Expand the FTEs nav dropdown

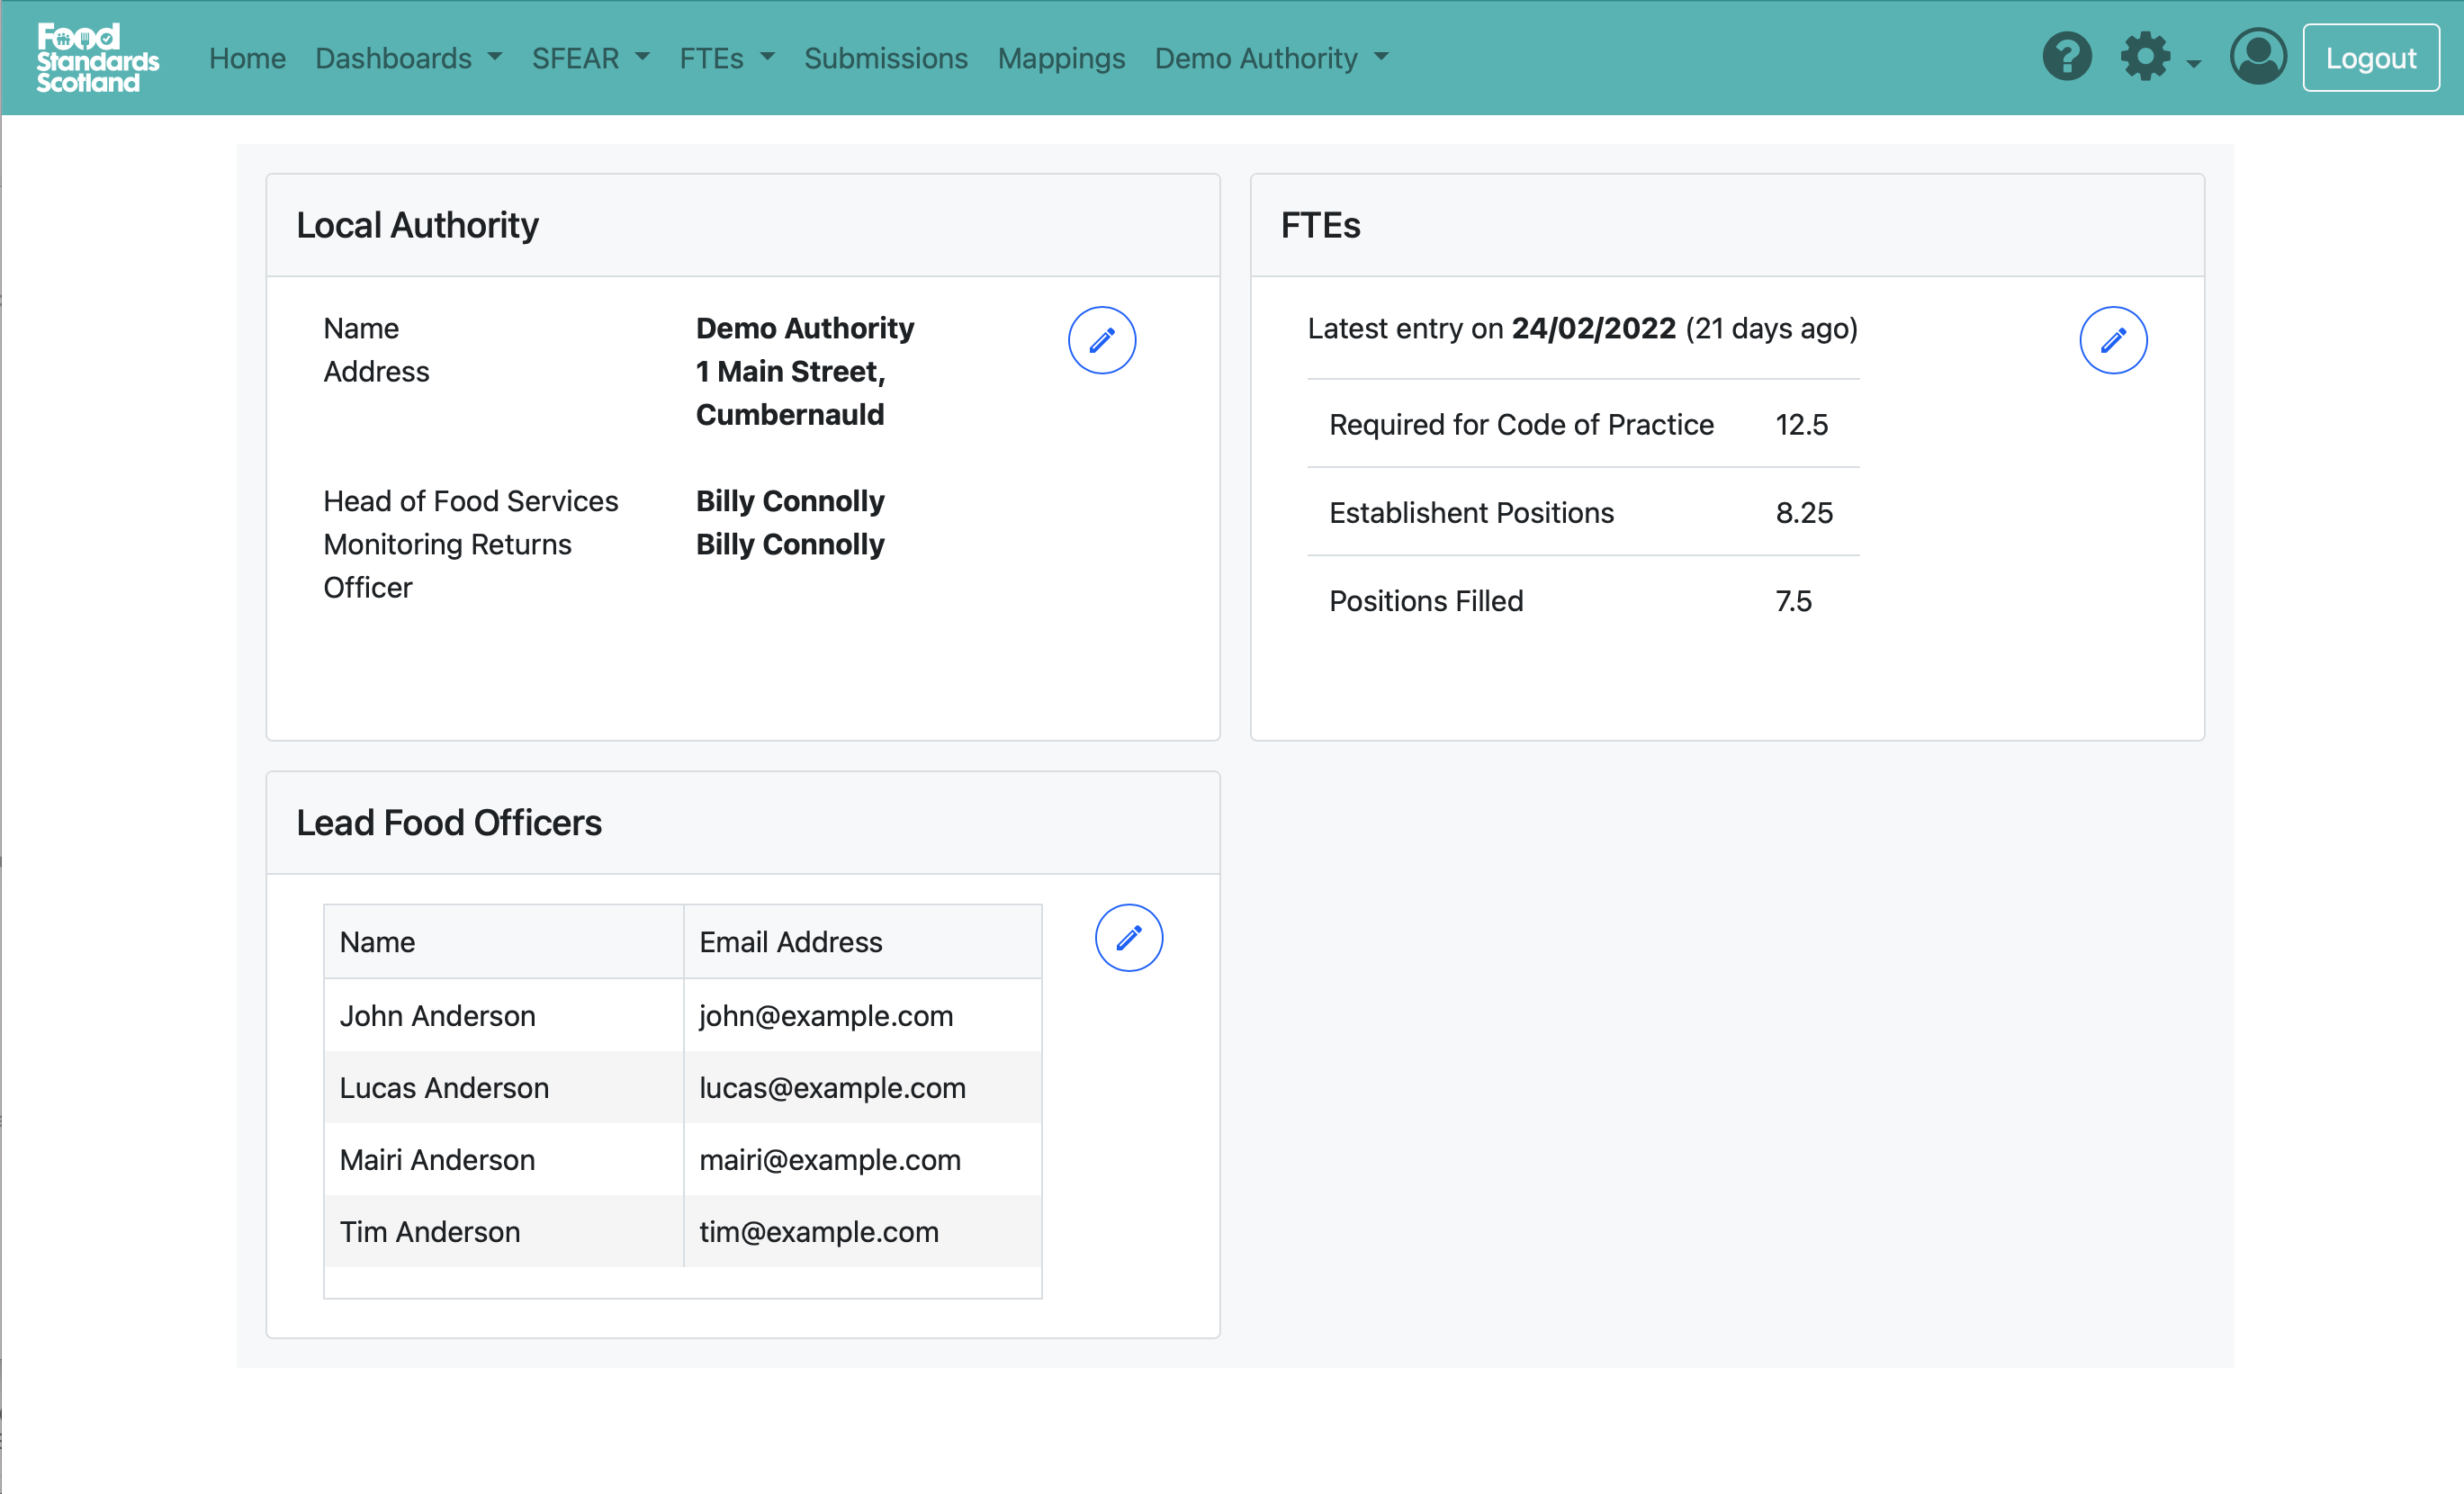pyautogui.click(x=727, y=58)
